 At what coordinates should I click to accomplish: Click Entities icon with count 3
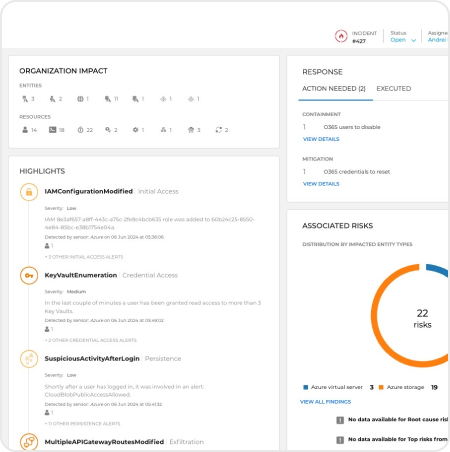pos(25,99)
